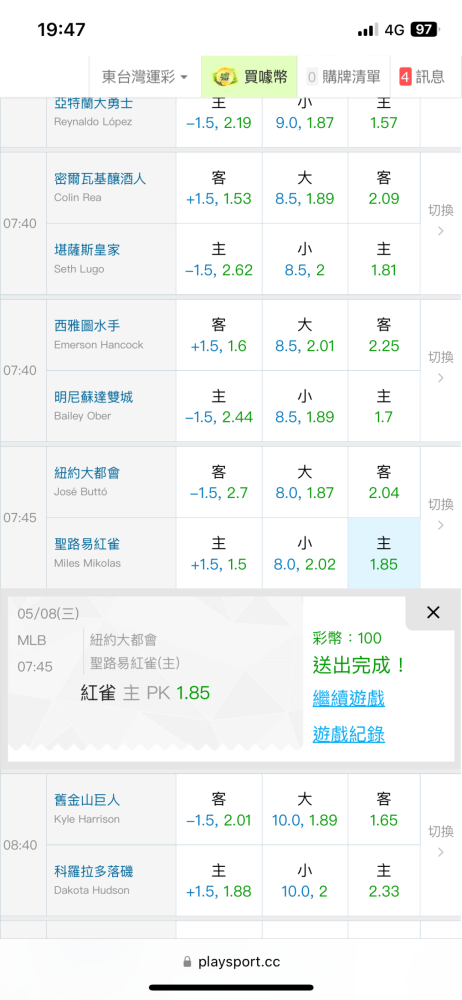Open the 密爾瓦基釀酒人 team link
Viewport: 462px width, 1000px height.
[100, 179]
